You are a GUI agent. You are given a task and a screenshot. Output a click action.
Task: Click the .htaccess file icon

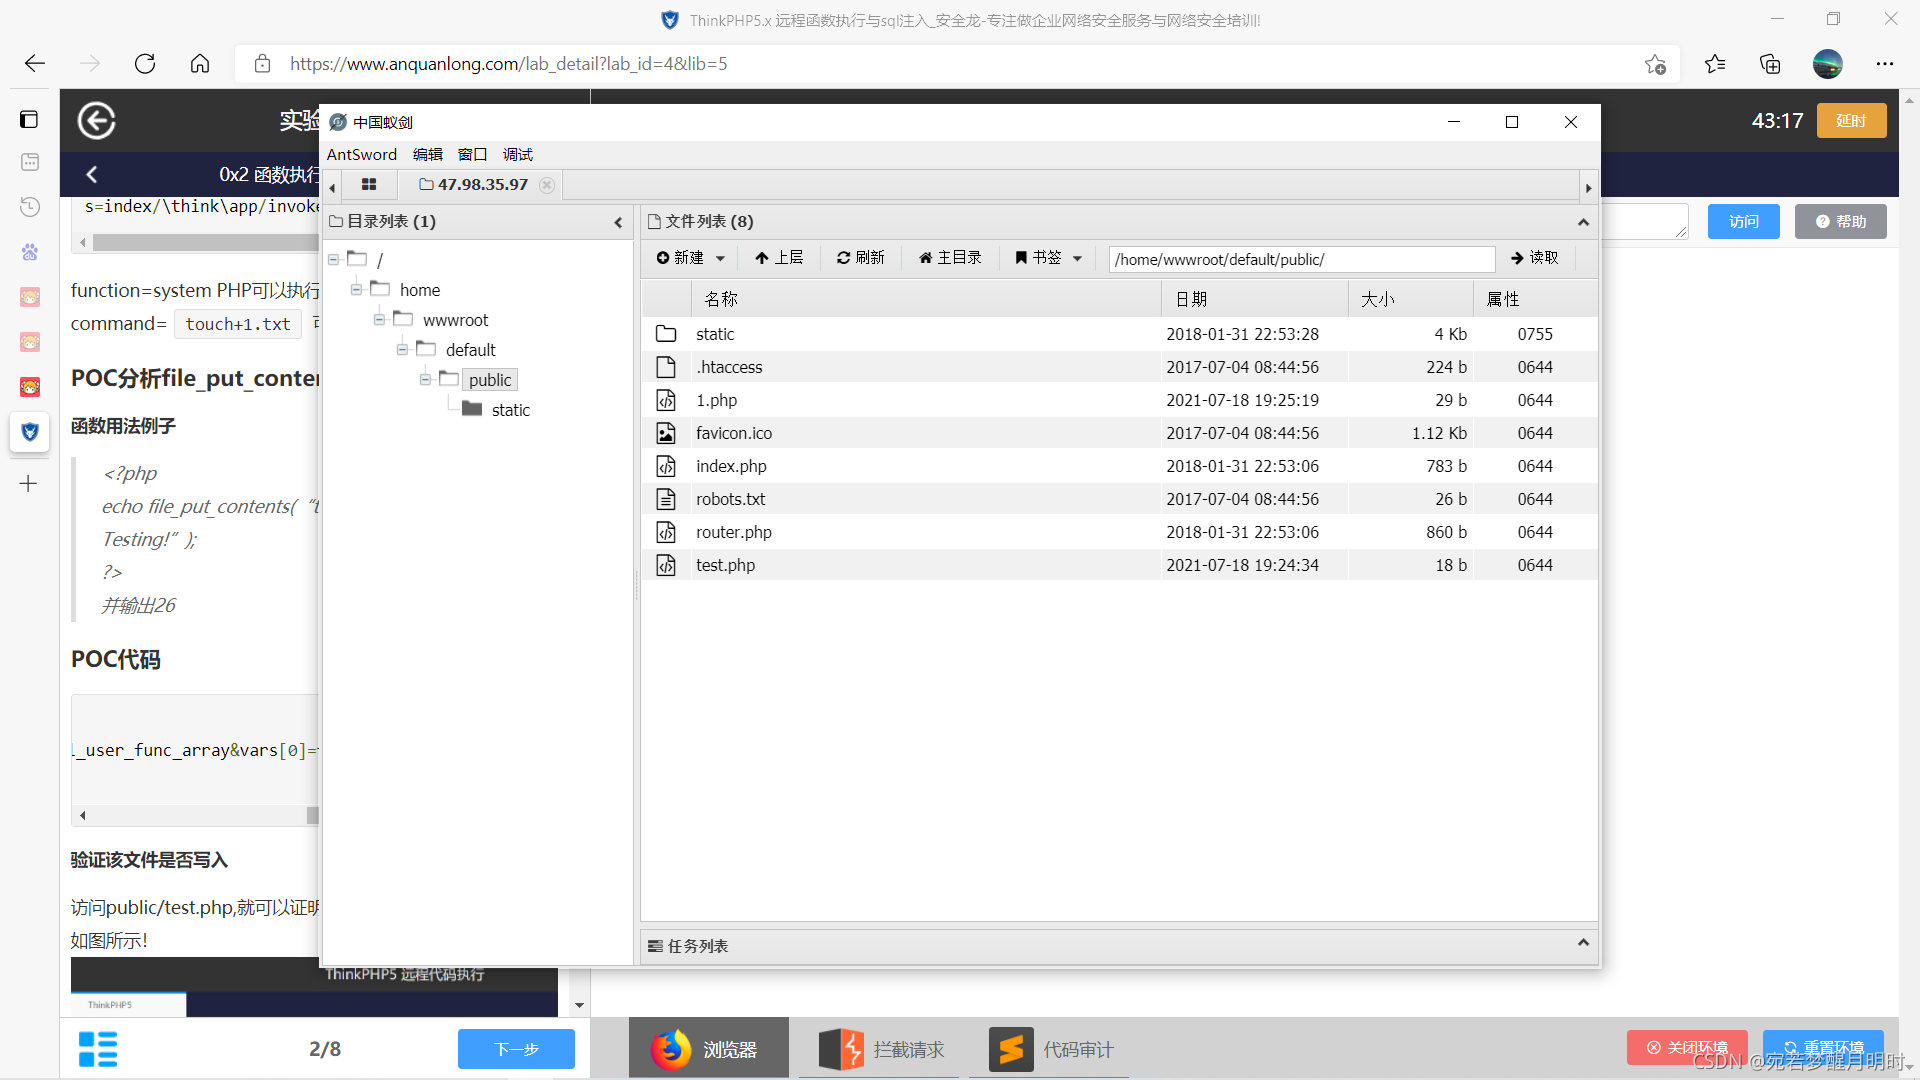666,367
